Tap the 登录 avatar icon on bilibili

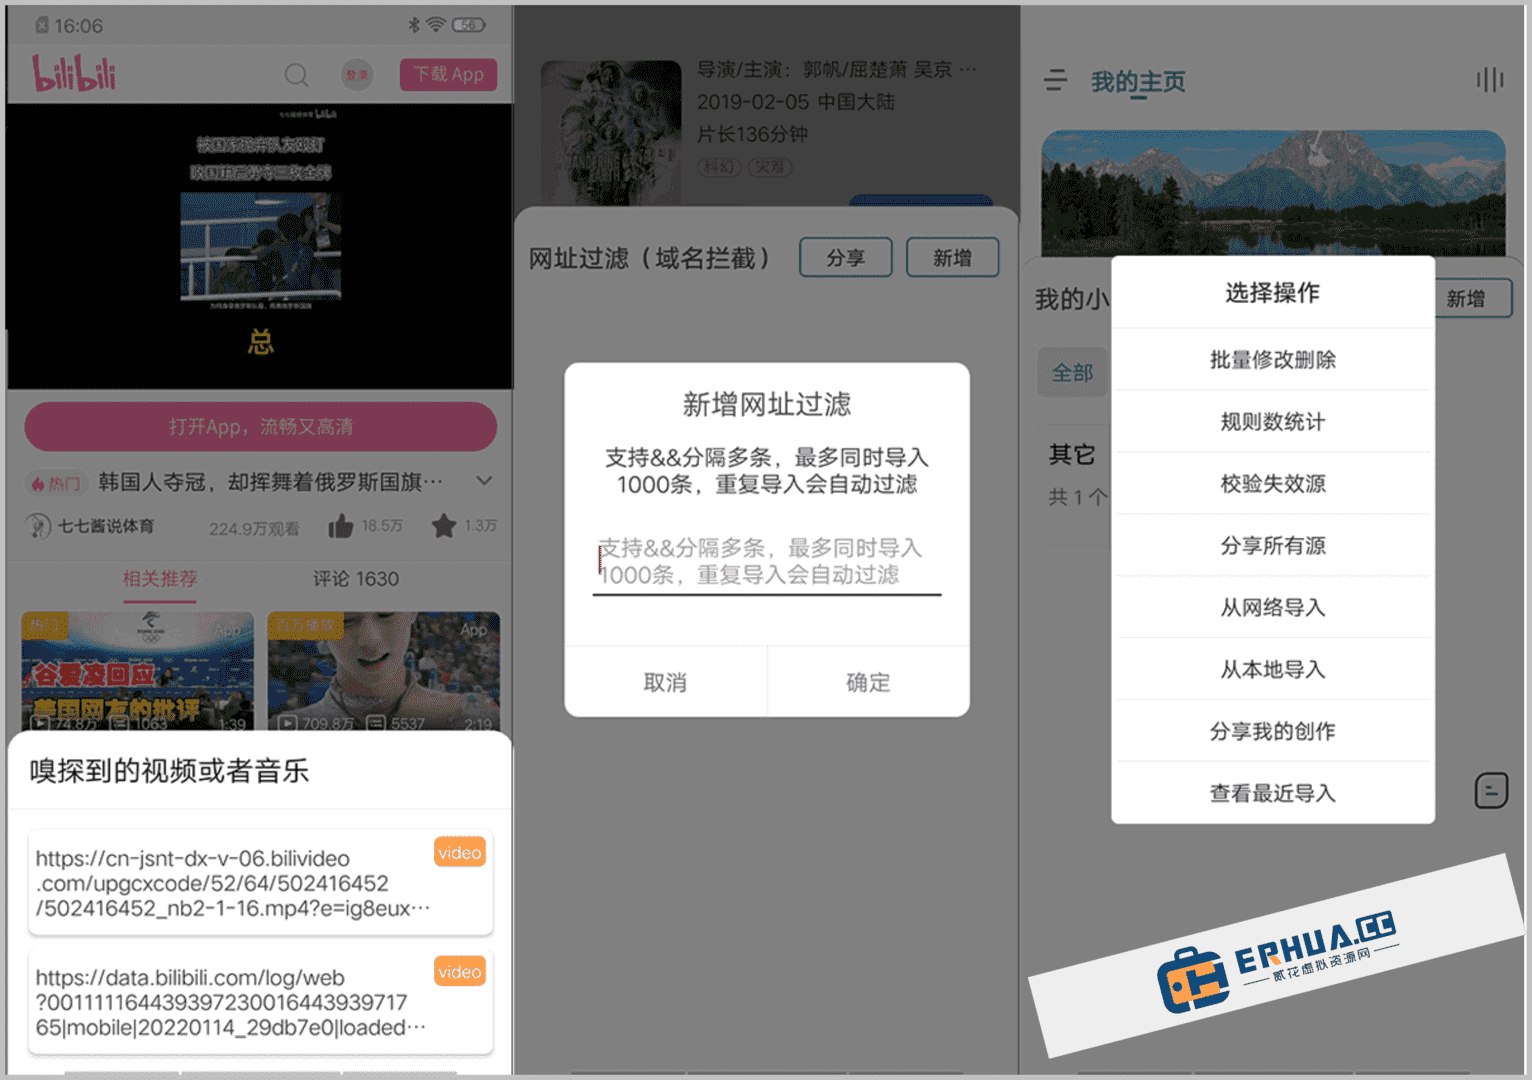(x=356, y=75)
